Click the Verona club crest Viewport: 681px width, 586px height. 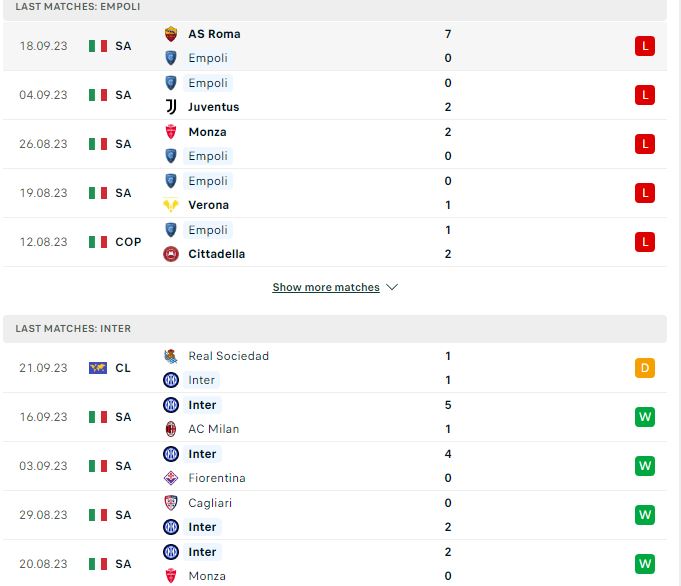point(171,205)
